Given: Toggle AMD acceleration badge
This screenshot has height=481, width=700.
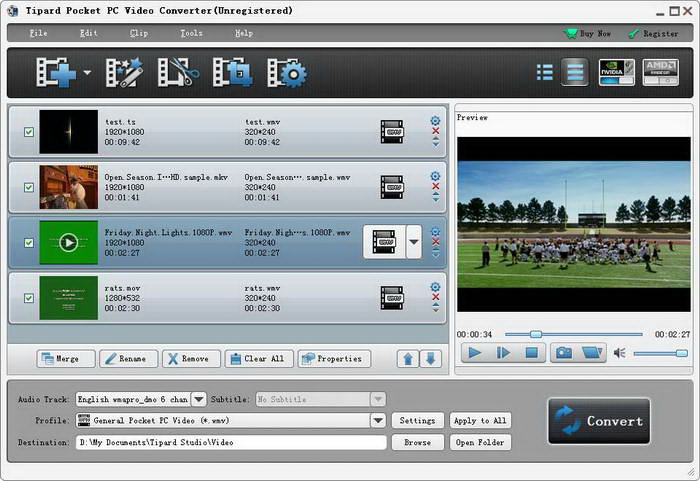Looking at the screenshot, I should pos(660,72).
